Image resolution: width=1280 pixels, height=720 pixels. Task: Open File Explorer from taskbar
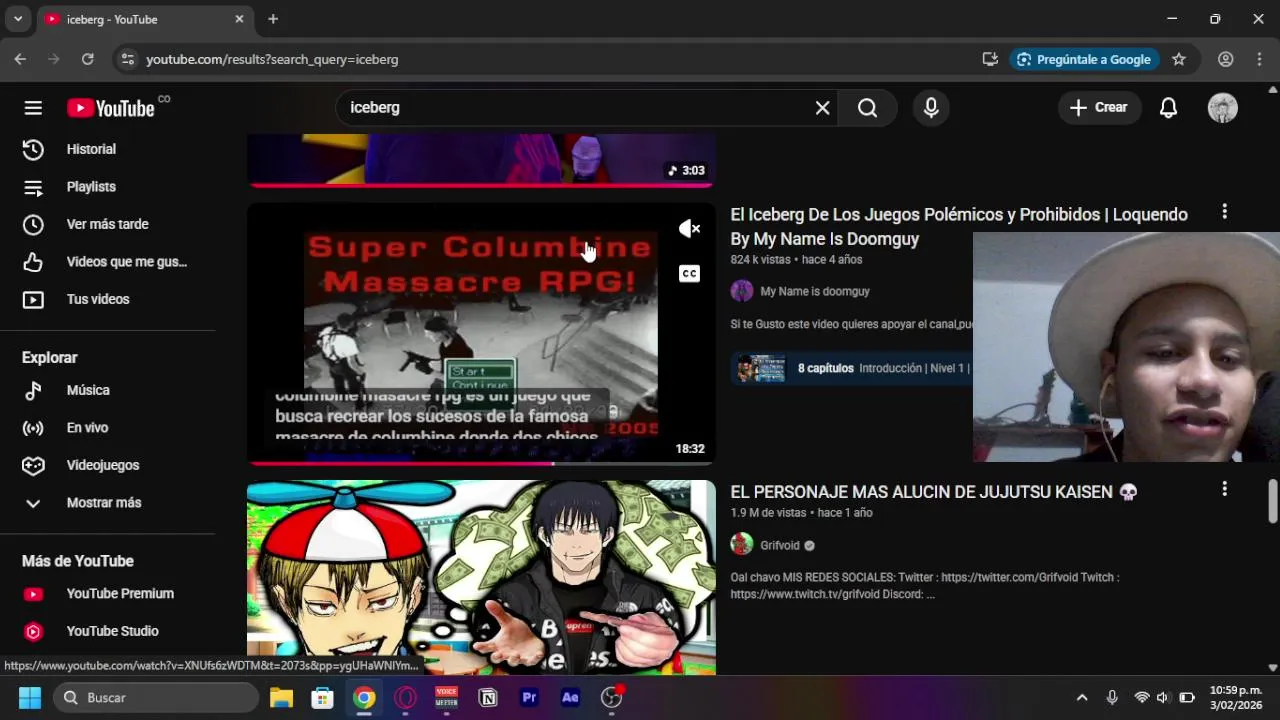281,698
